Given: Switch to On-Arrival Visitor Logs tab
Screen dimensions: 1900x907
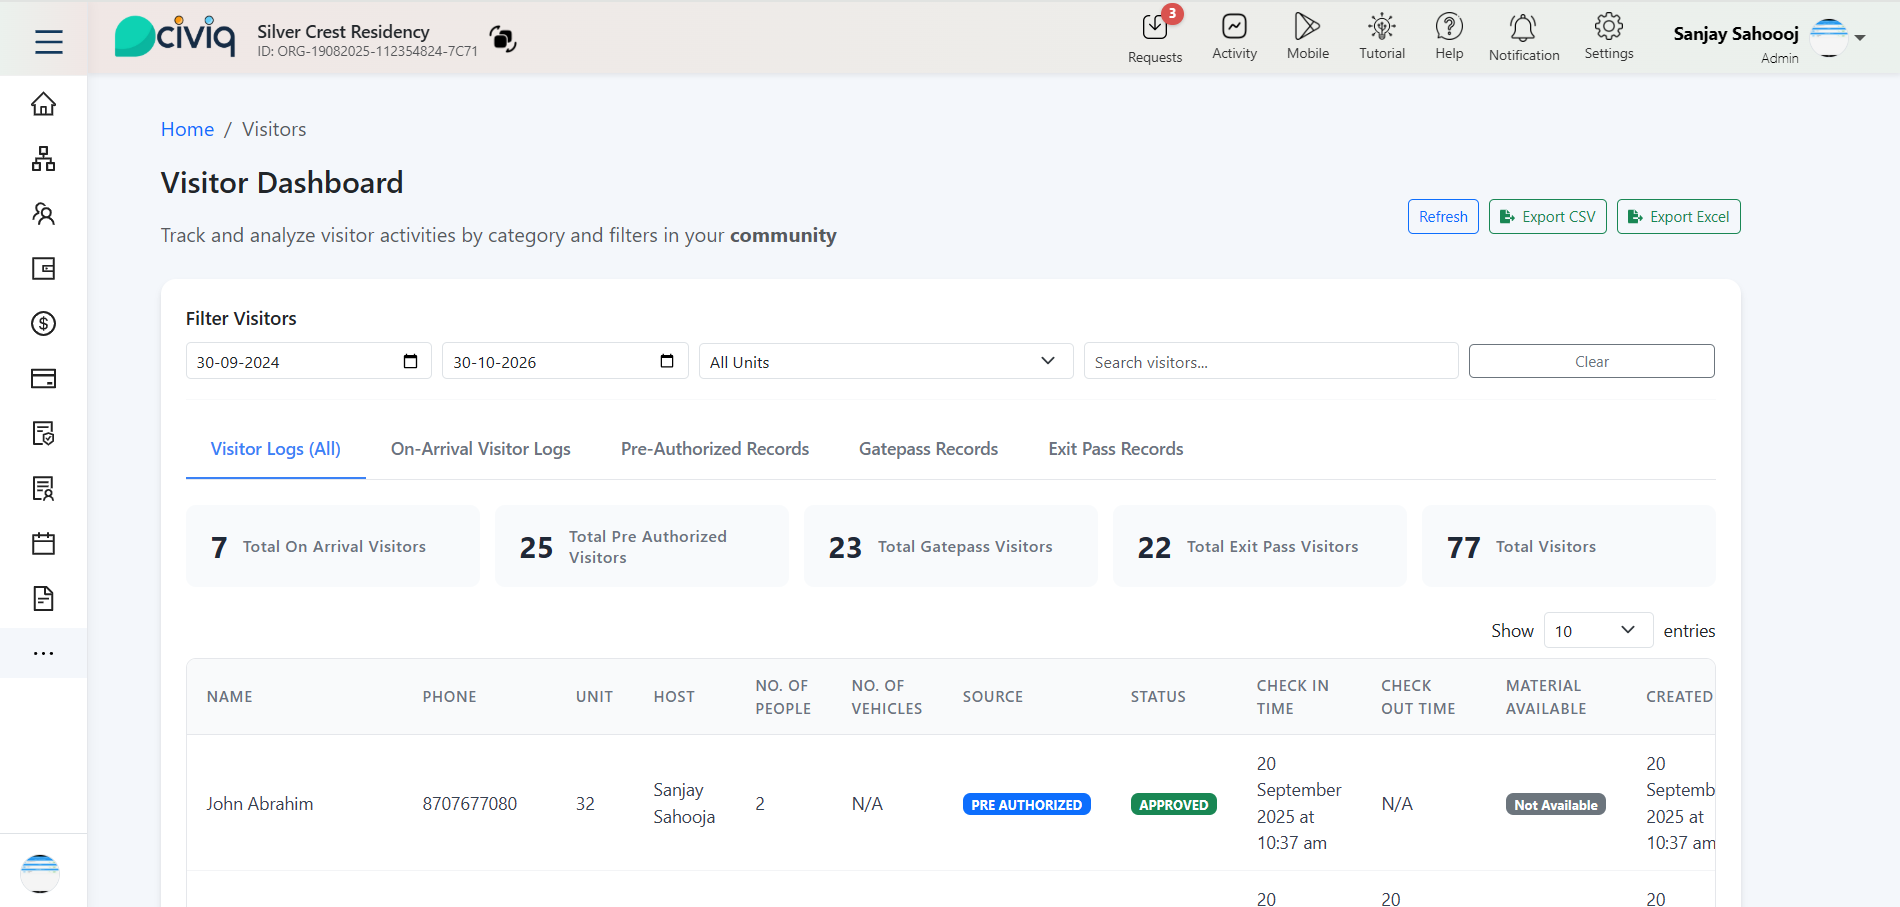Looking at the screenshot, I should pyautogui.click(x=480, y=449).
